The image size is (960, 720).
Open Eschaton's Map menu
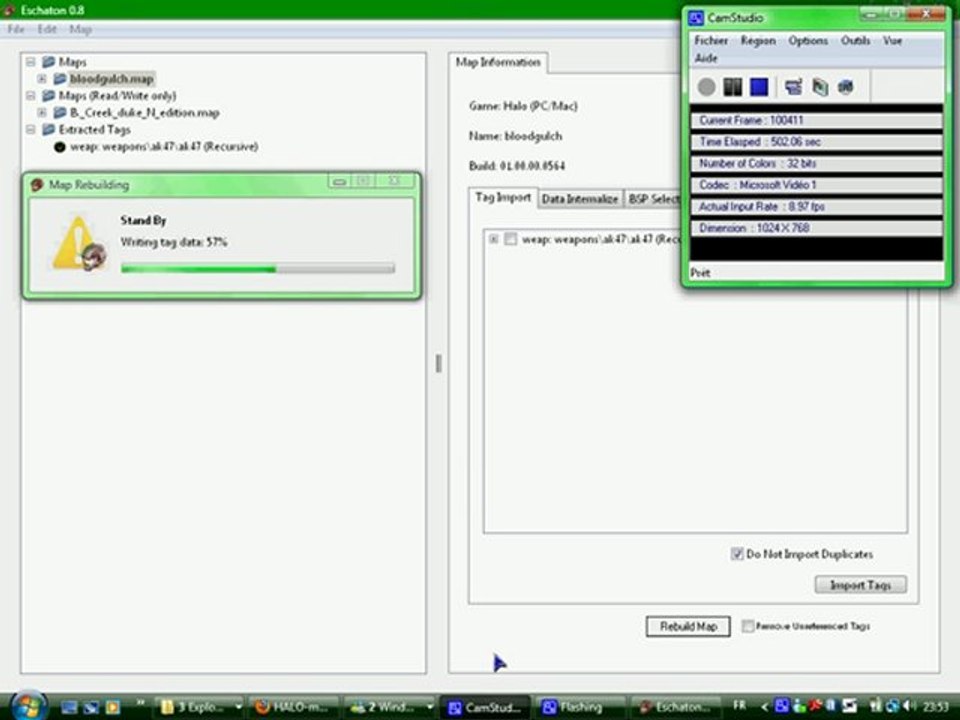coord(80,29)
